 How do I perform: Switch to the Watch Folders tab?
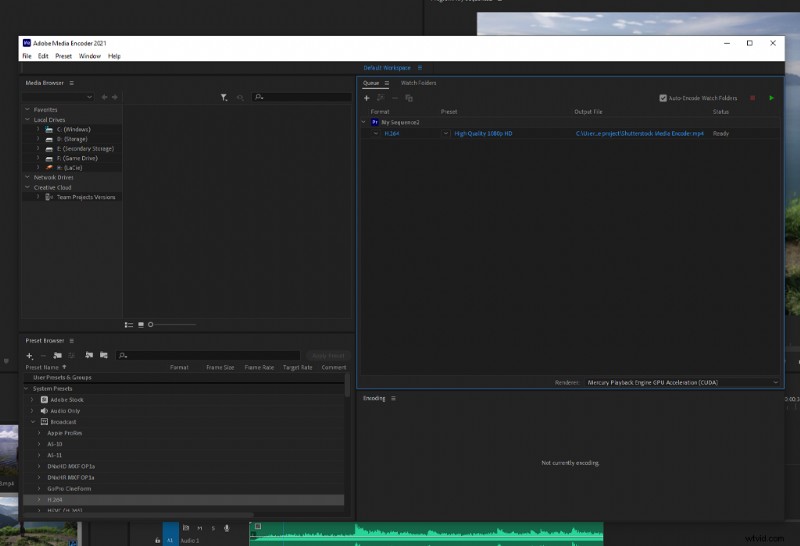tap(418, 83)
